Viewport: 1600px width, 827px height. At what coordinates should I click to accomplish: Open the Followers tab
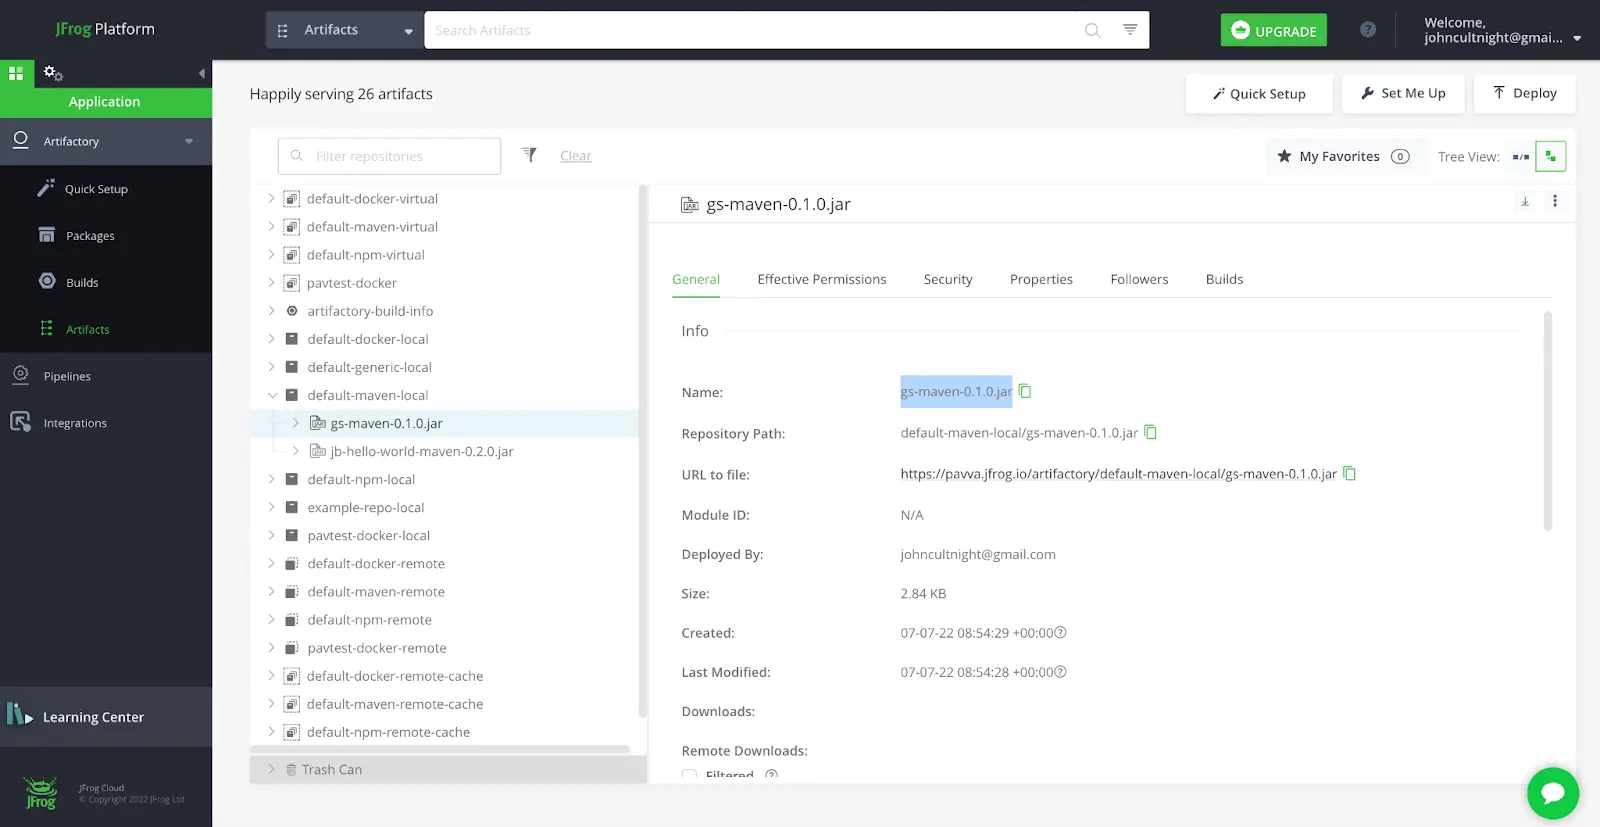pos(1139,279)
